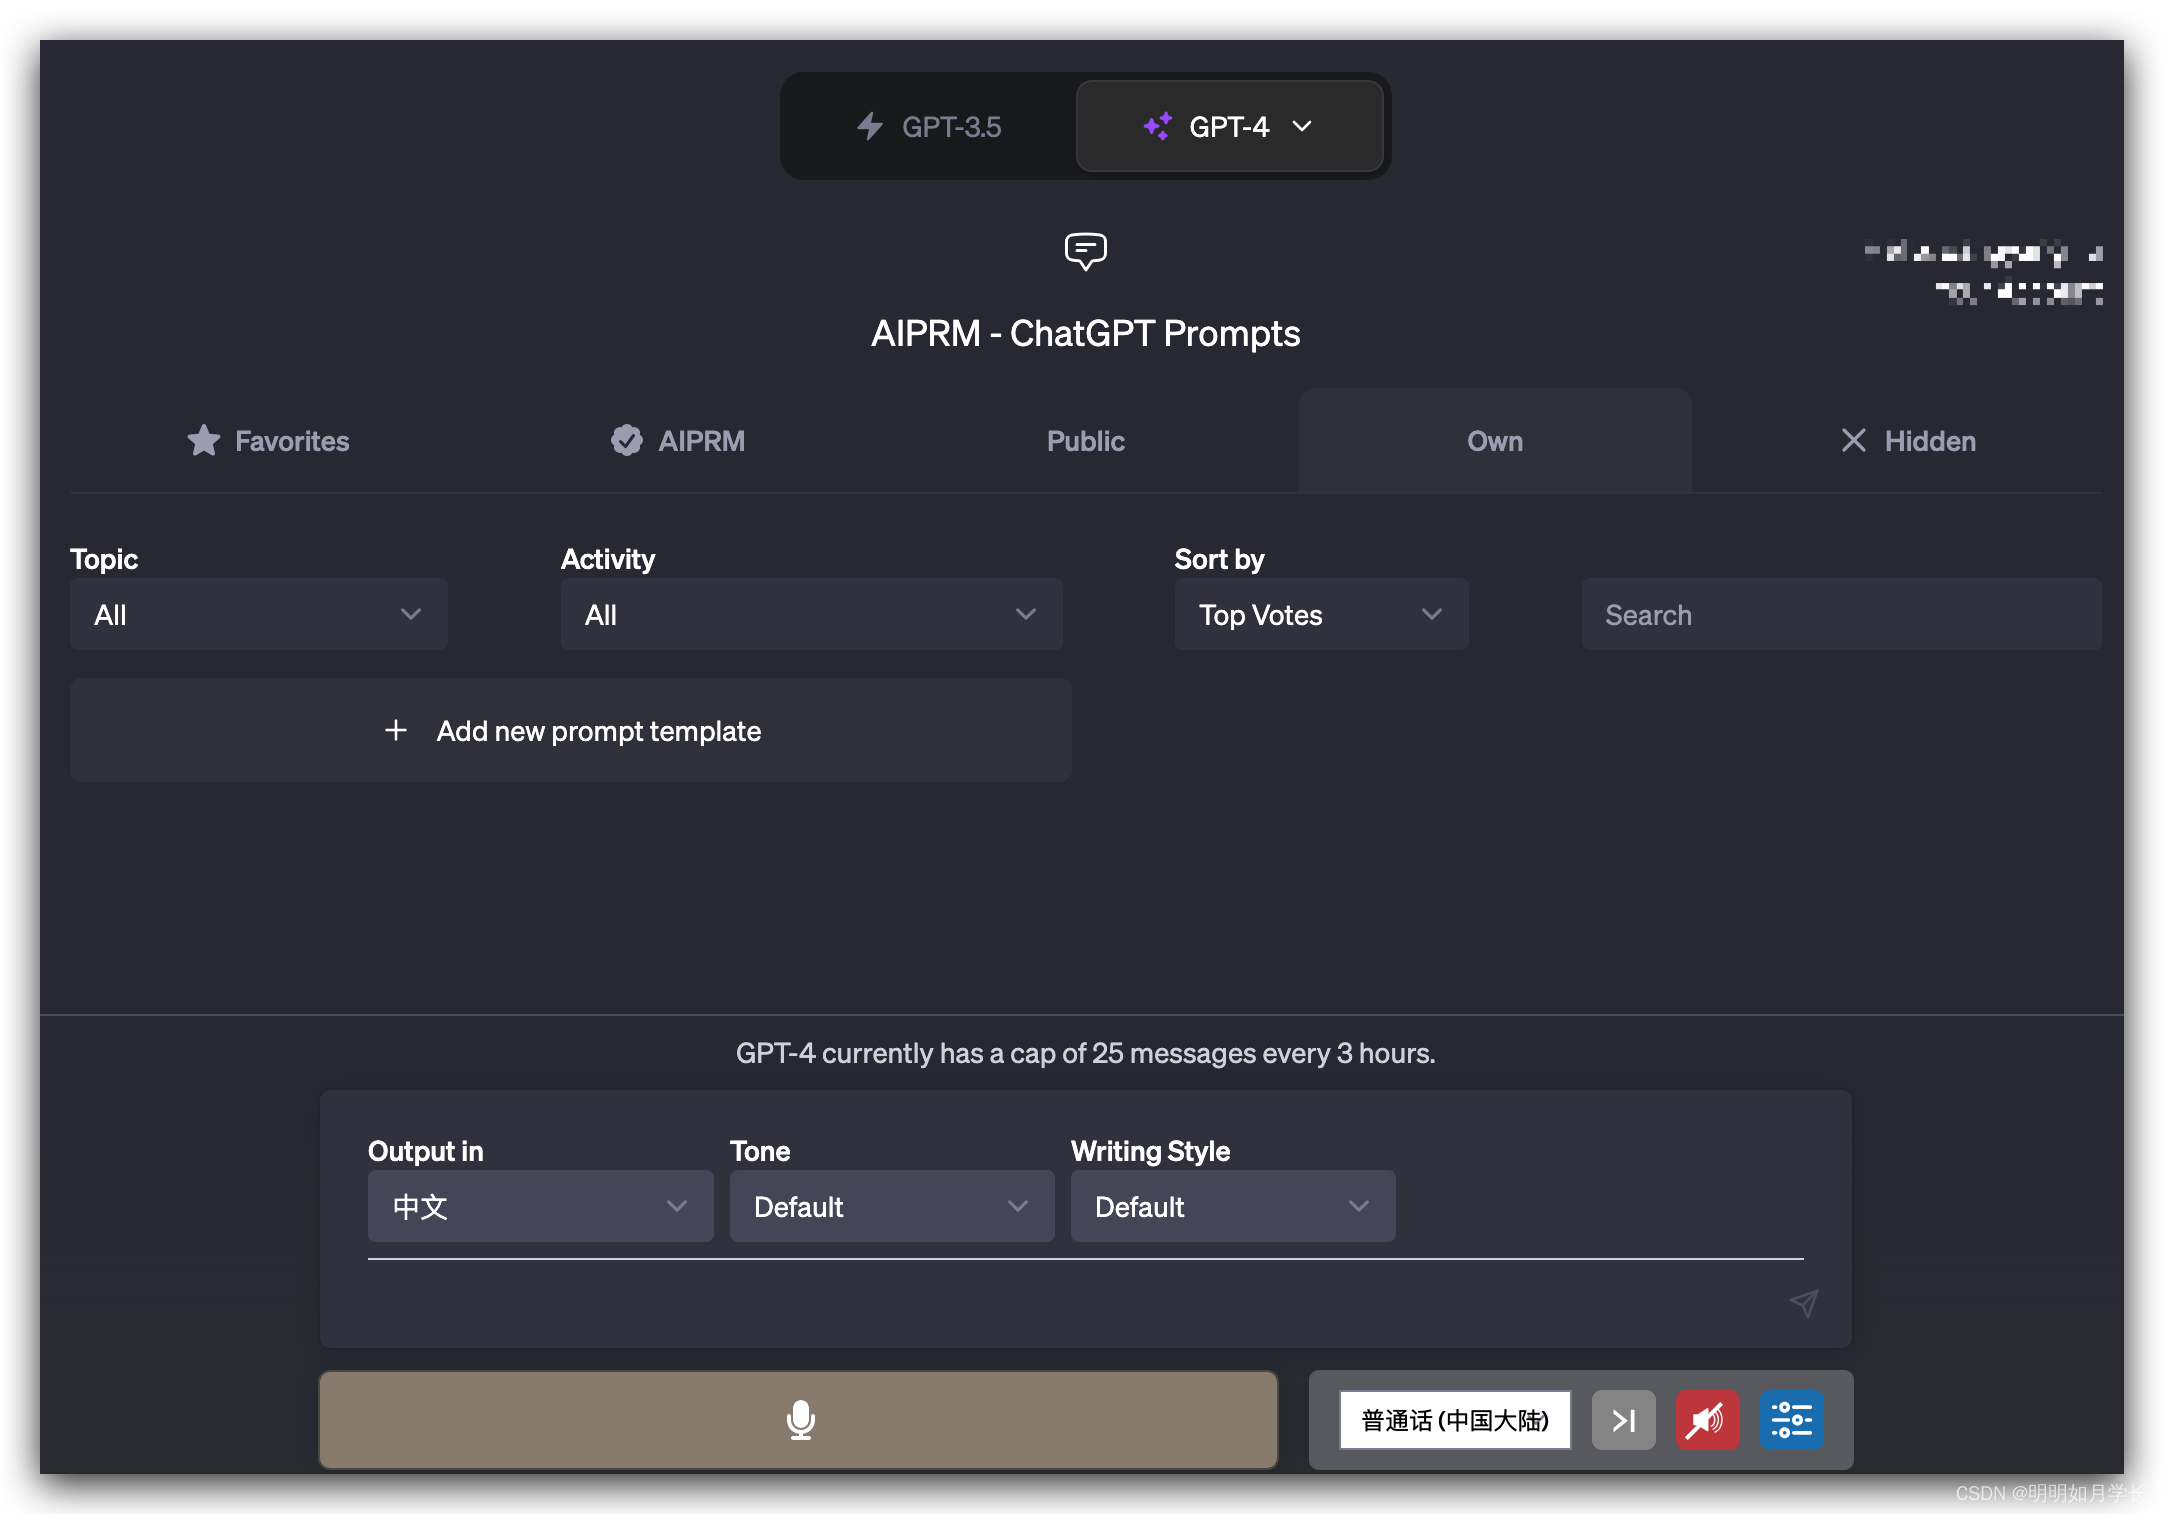Send message with paper plane icon
Screen dimensions: 2164x1514
[1804, 1302]
